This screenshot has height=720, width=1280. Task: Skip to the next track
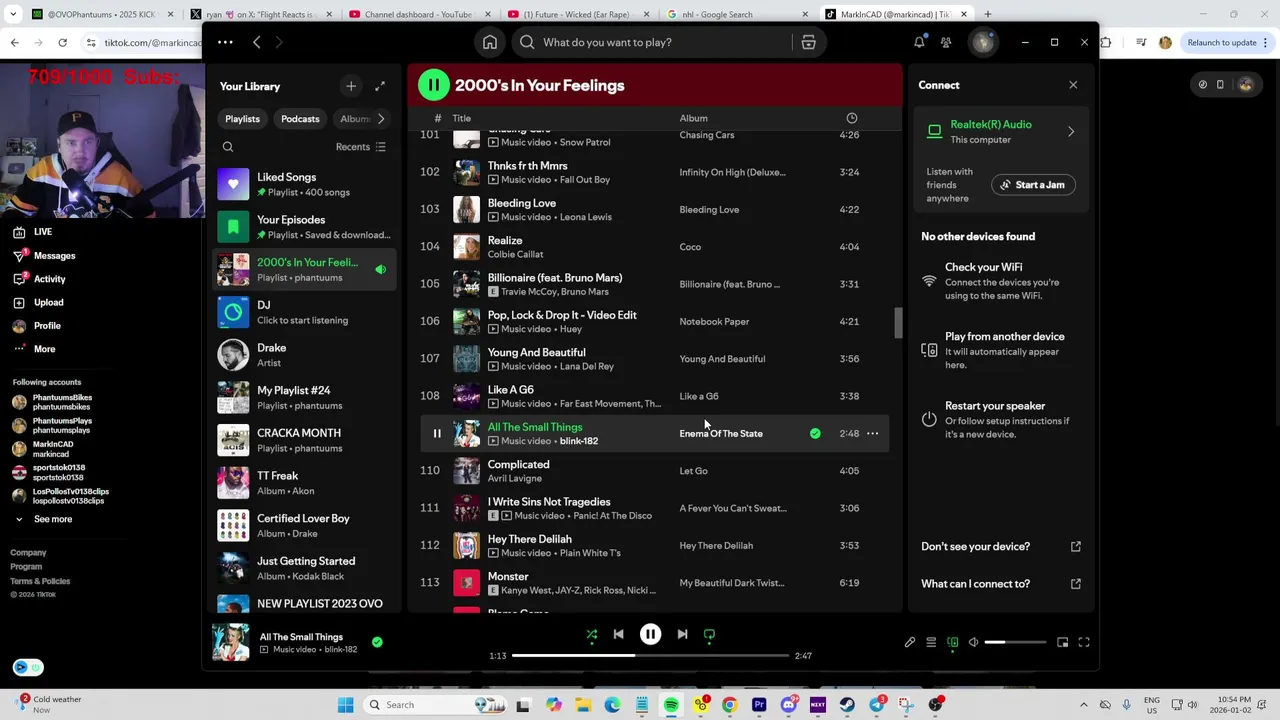pyautogui.click(x=682, y=634)
